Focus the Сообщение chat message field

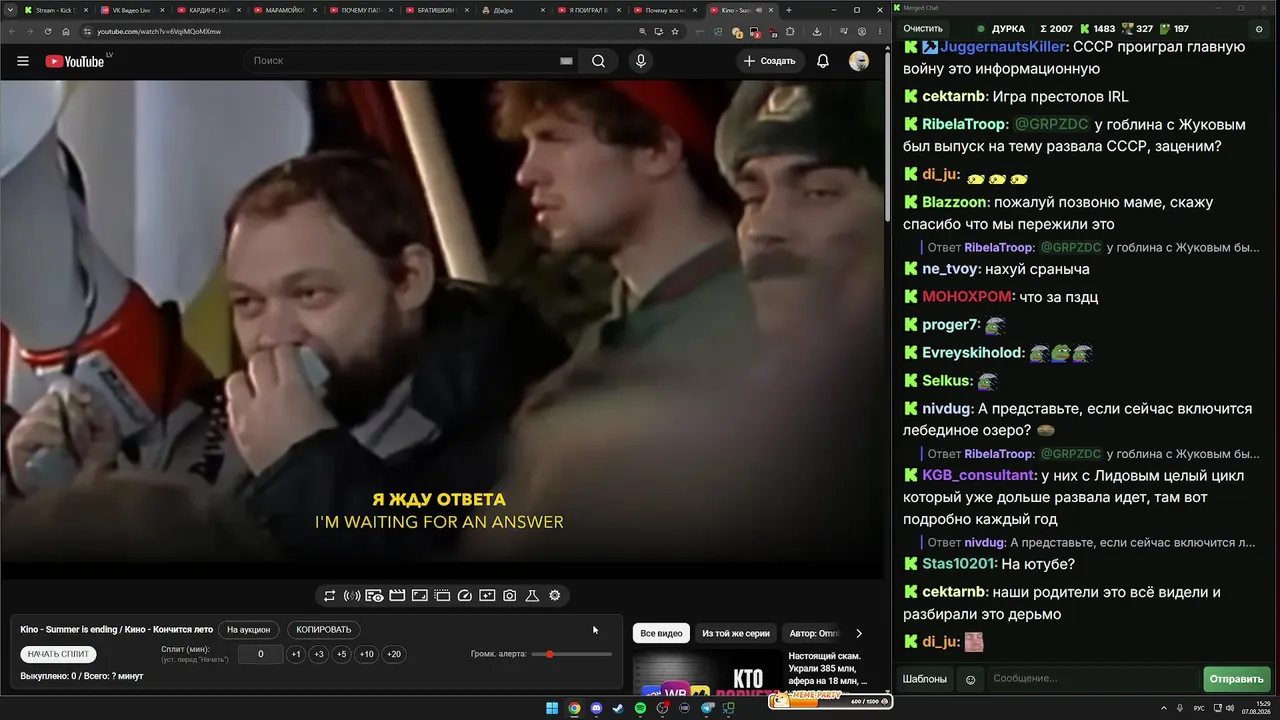pyautogui.click(x=1092, y=679)
